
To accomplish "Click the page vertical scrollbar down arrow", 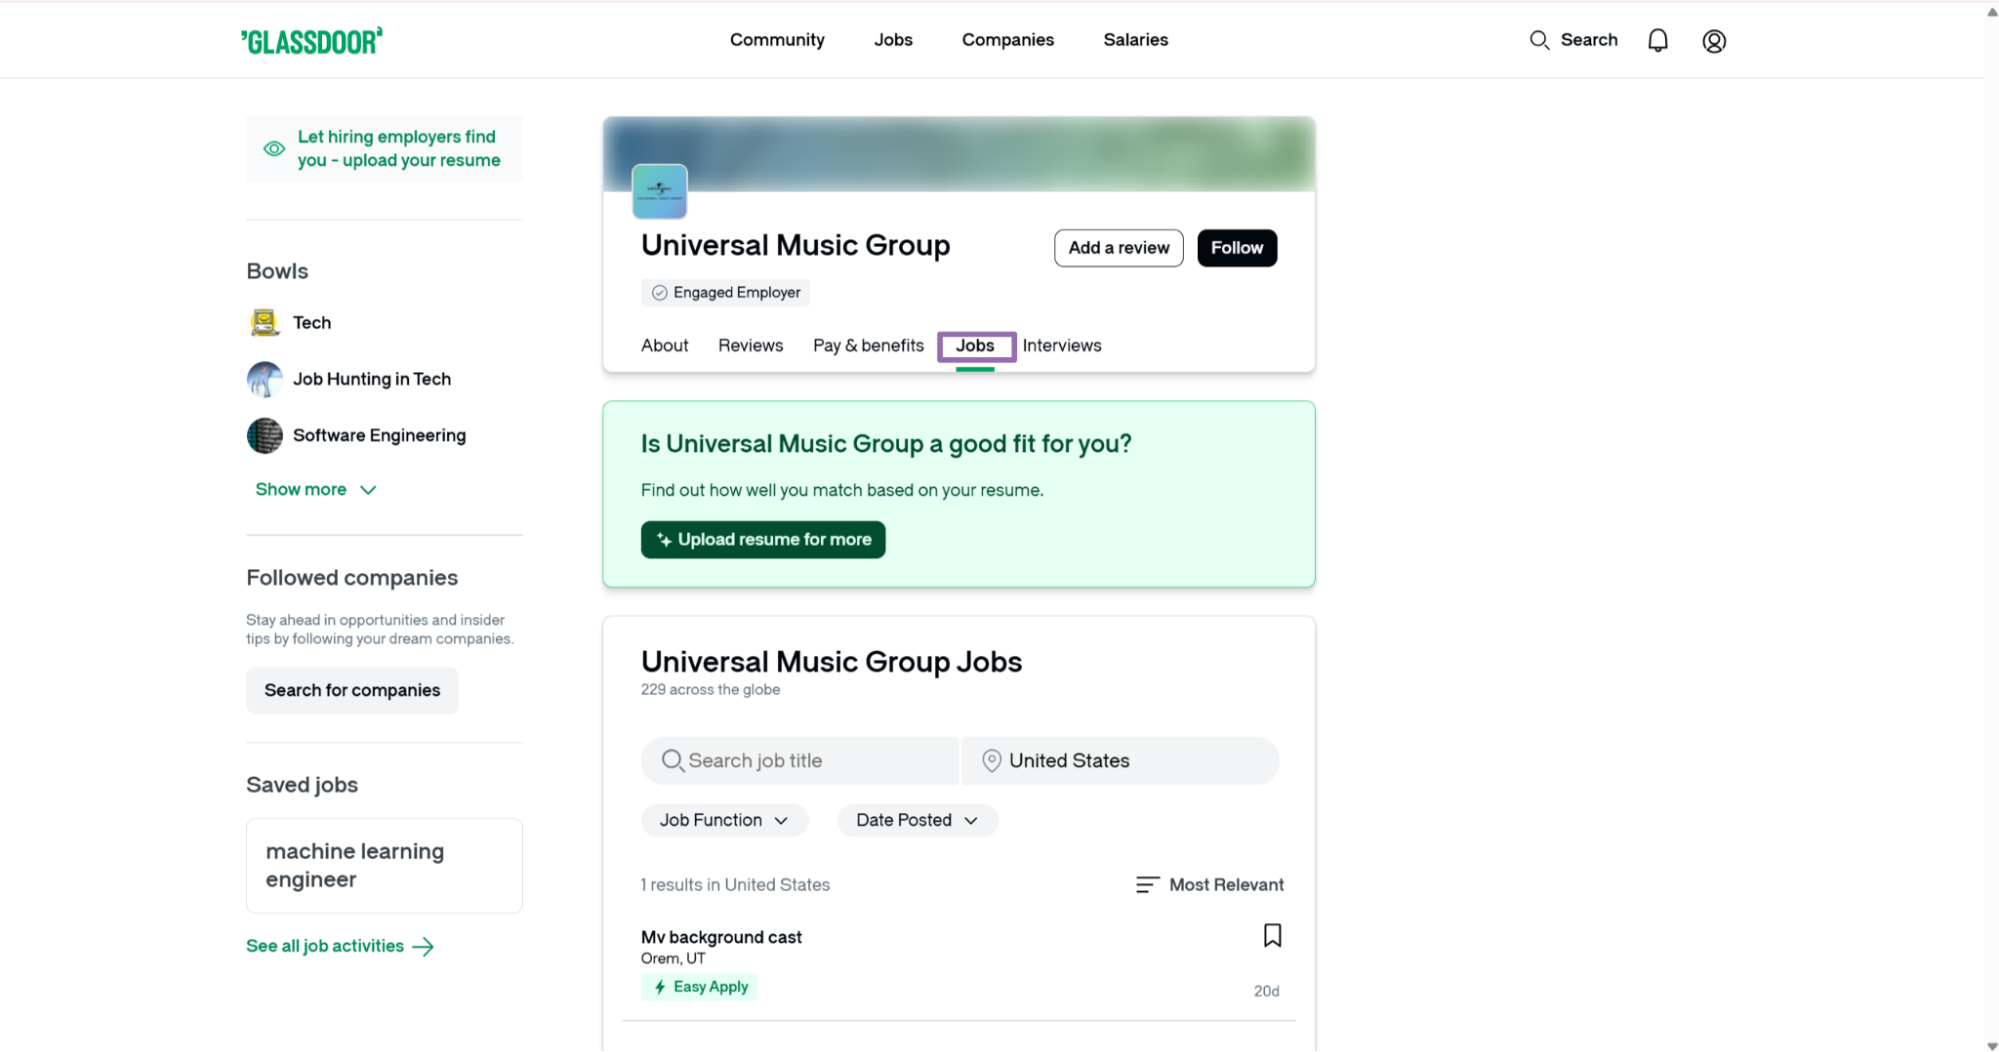I will tap(1991, 1045).
